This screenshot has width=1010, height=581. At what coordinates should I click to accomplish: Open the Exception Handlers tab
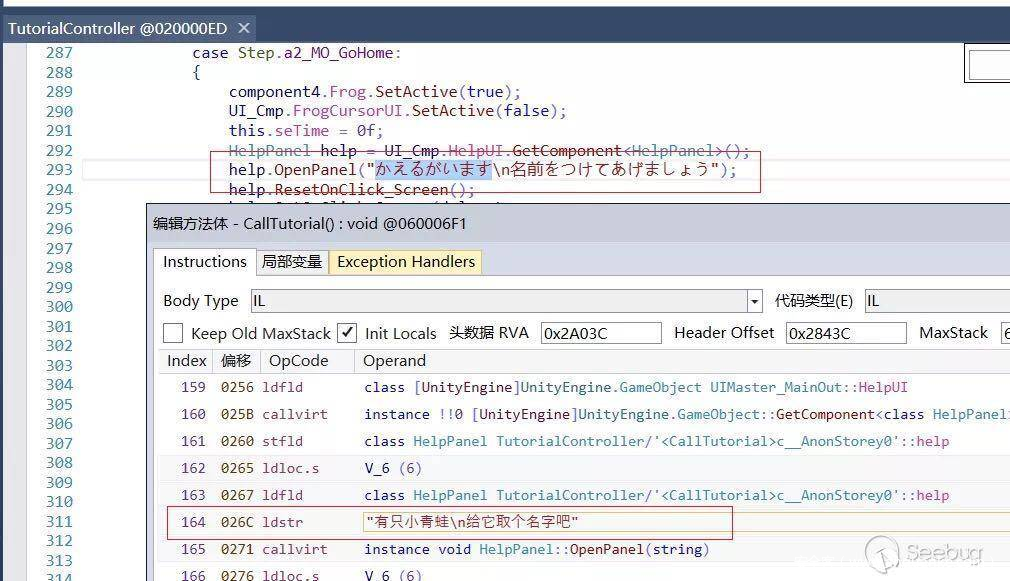405,262
